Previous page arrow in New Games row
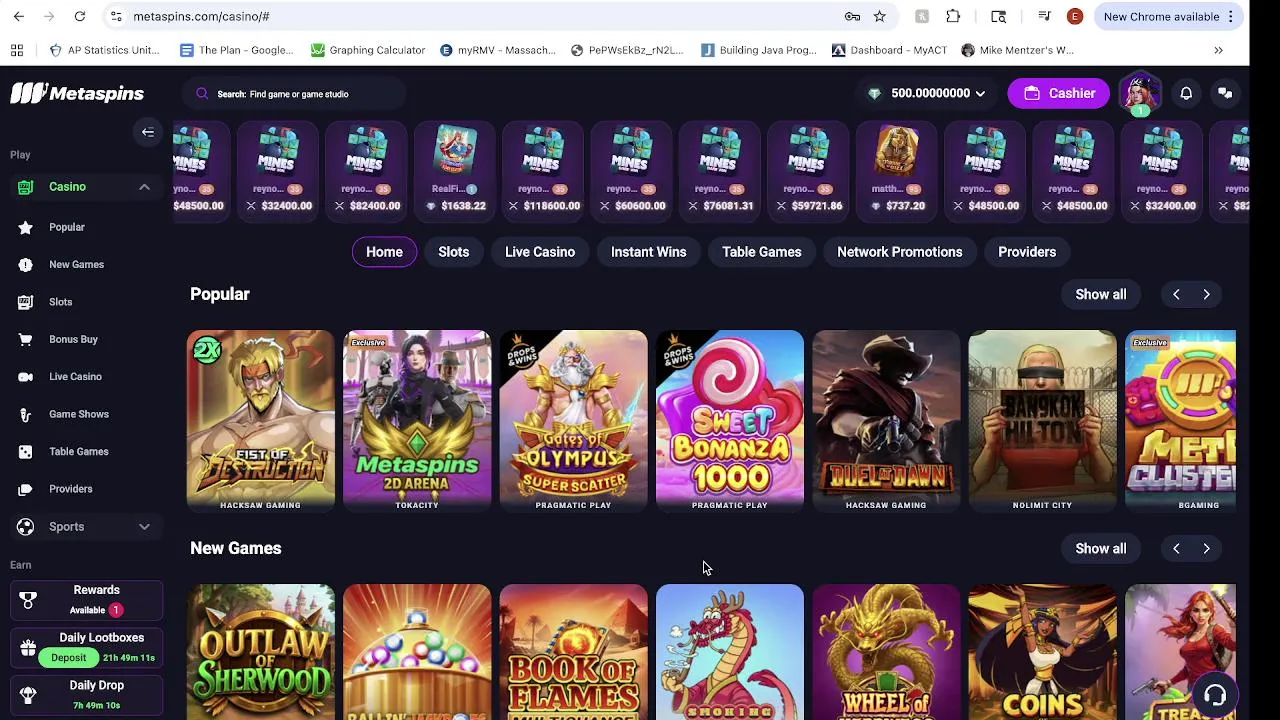The width and height of the screenshot is (1280, 720). (x=1176, y=548)
